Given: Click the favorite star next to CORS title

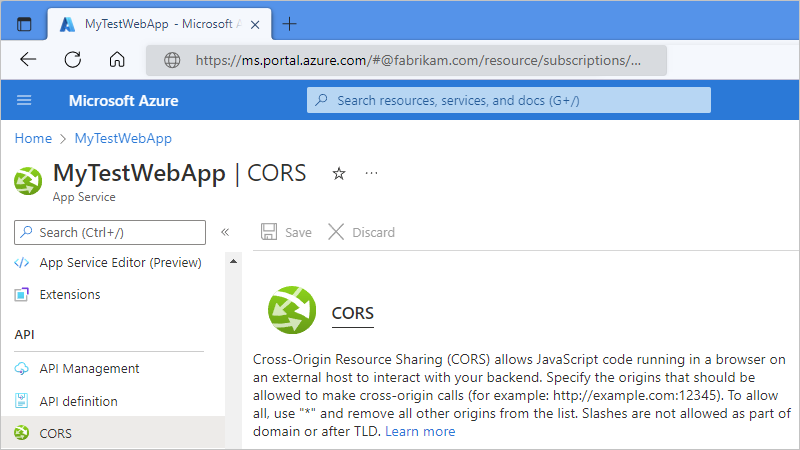Looking at the screenshot, I should tap(339, 173).
